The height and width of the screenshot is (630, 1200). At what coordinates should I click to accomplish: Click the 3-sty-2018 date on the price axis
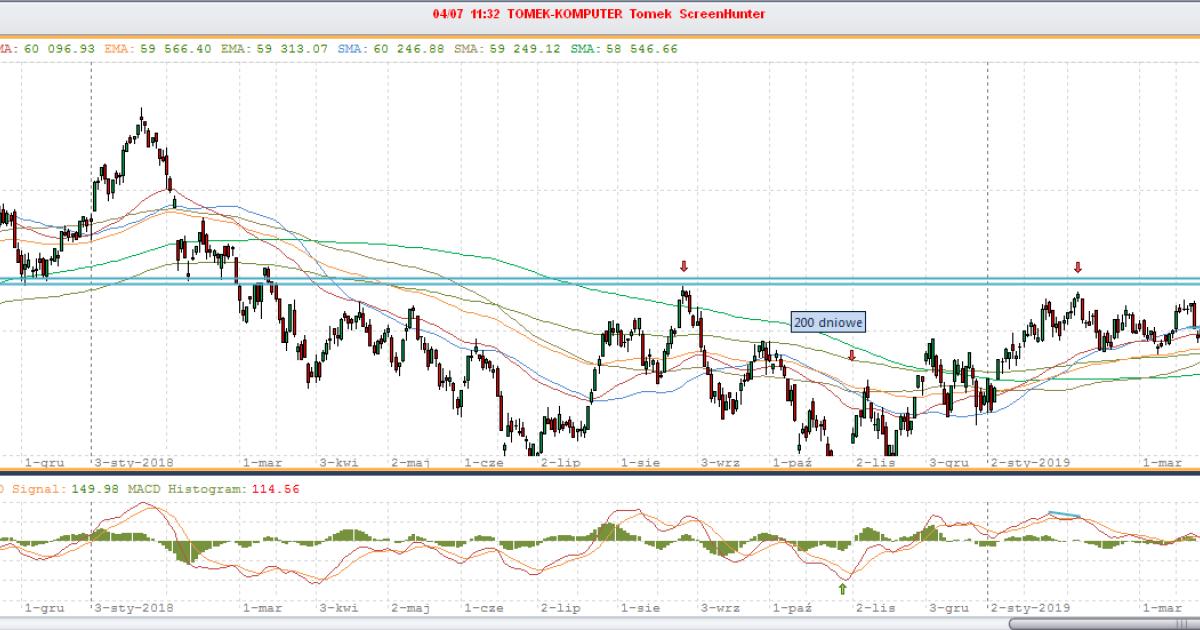[134, 463]
